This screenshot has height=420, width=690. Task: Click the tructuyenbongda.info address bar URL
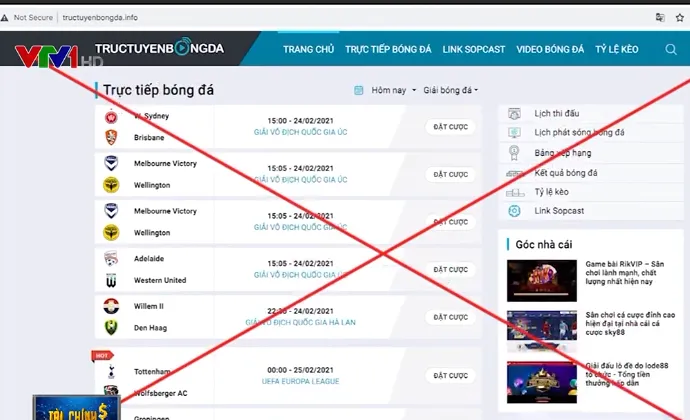pyautogui.click(x=100, y=18)
